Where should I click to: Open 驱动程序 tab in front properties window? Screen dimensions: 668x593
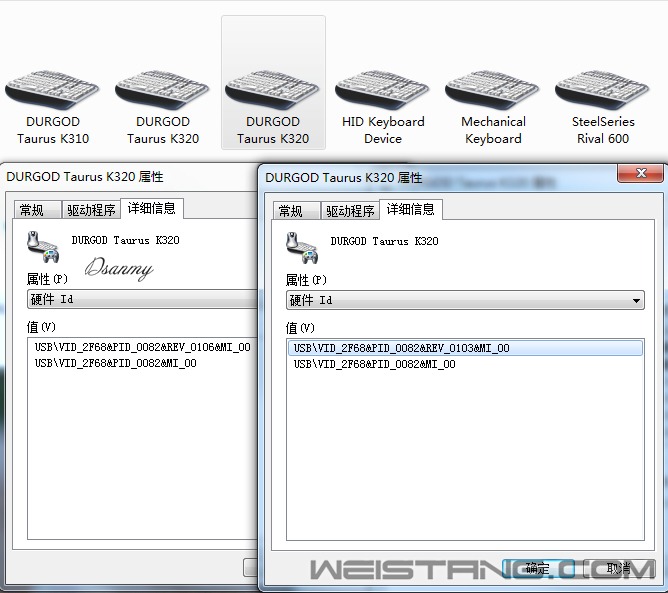pos(350,211)
